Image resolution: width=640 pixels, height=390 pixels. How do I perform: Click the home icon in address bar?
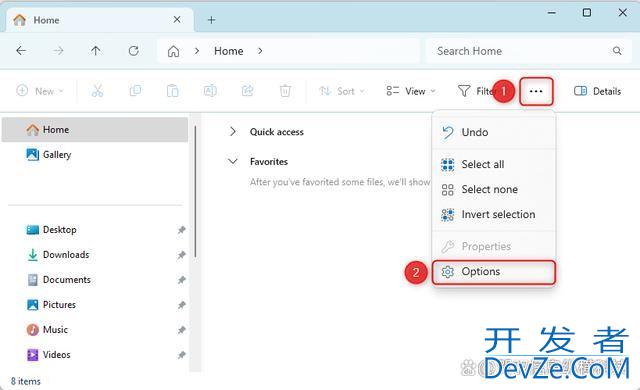[x=173, y=51]
